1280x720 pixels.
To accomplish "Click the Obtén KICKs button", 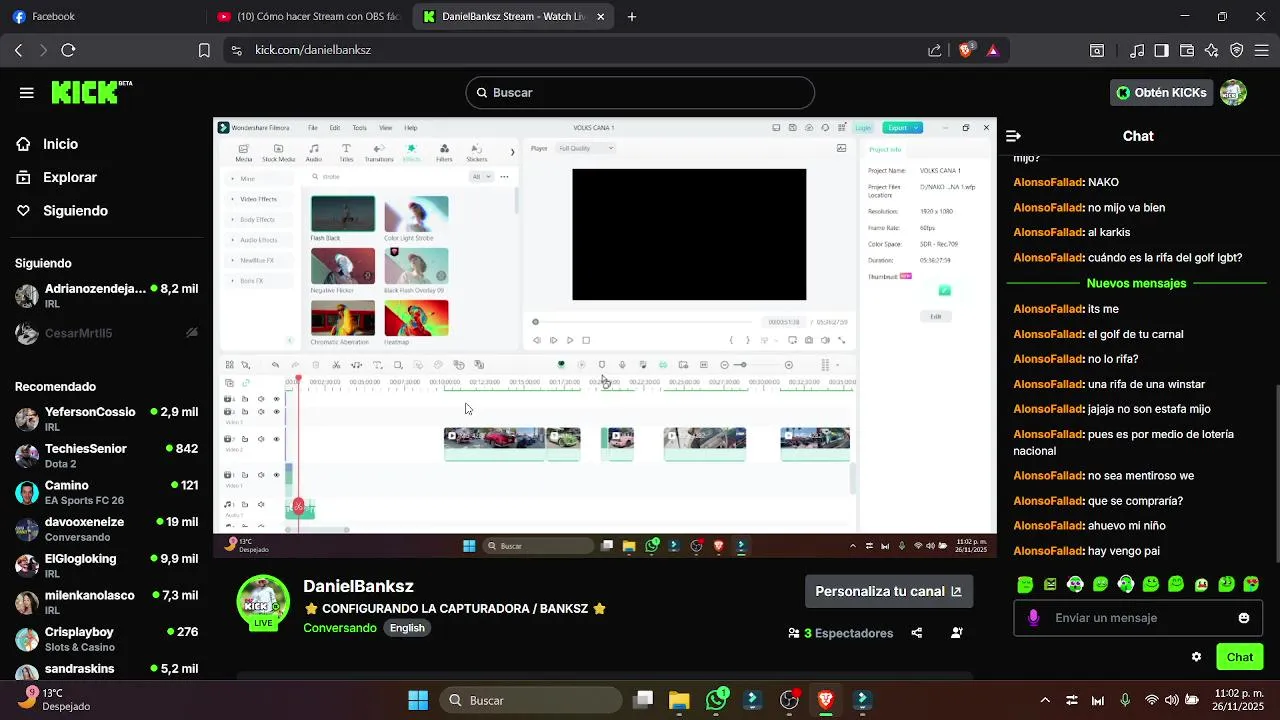I will coord(1162,93).
